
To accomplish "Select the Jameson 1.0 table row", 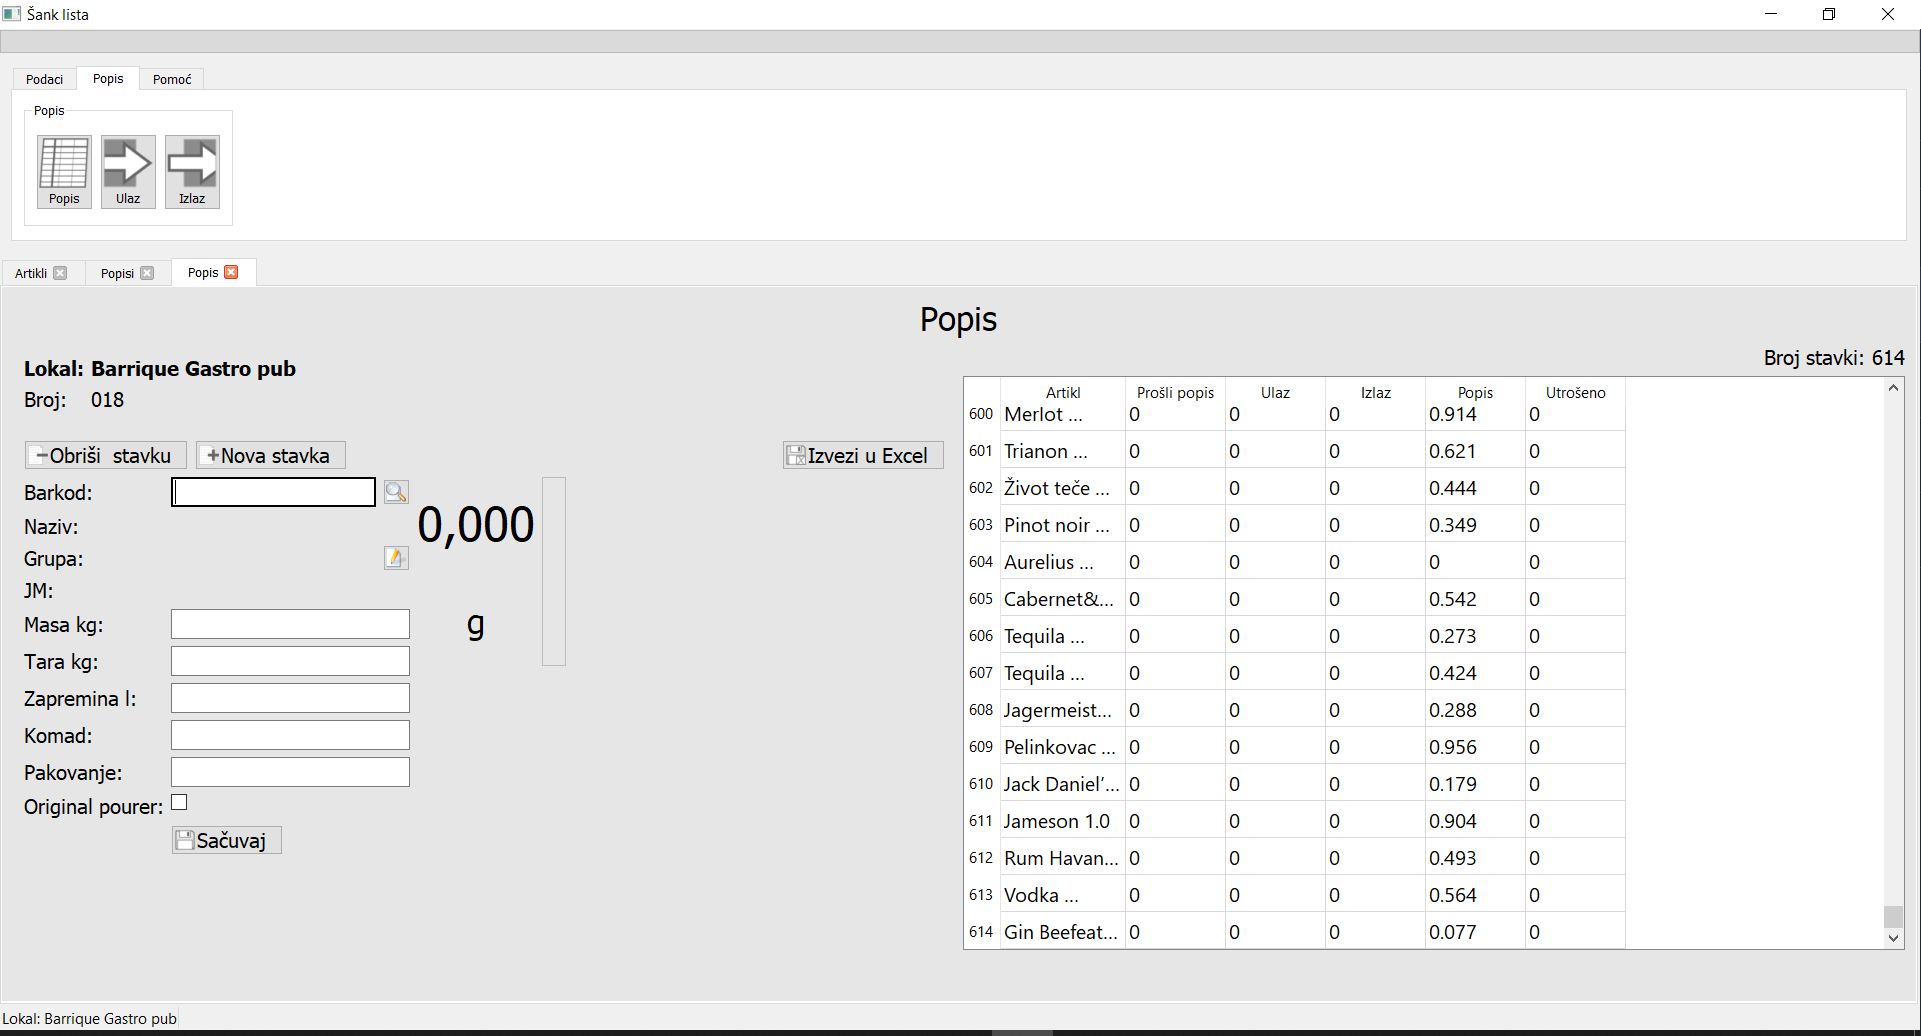I will click(1057, 821).
